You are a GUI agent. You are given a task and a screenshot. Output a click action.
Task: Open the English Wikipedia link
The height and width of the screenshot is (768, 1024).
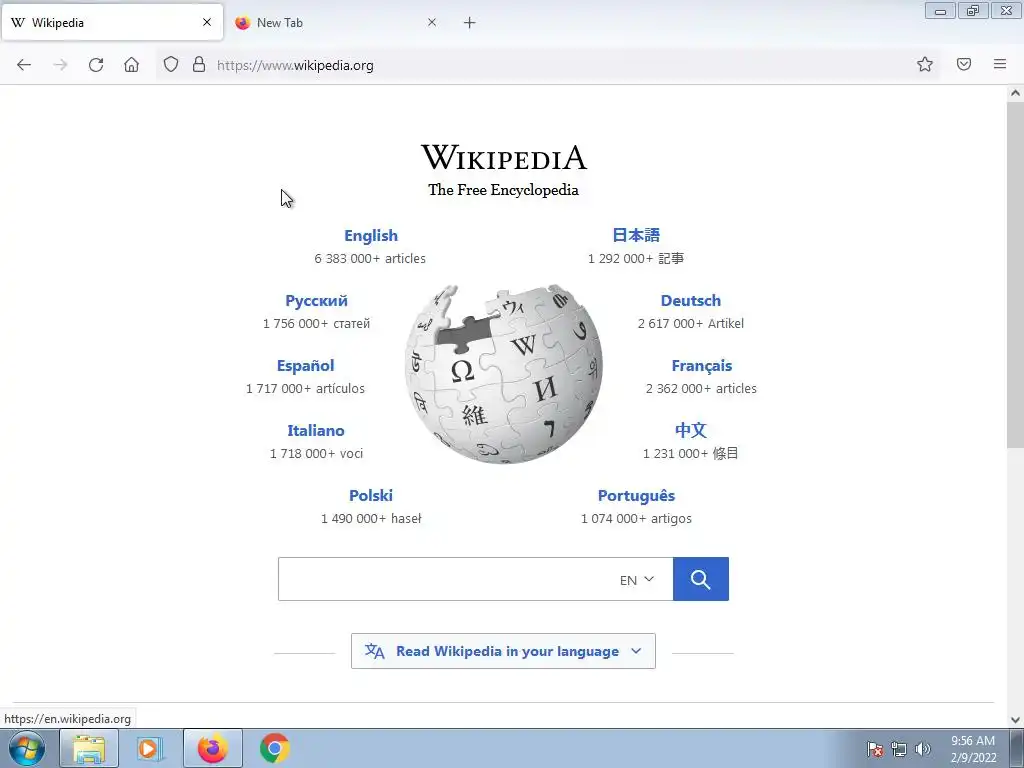click(371, 236)
